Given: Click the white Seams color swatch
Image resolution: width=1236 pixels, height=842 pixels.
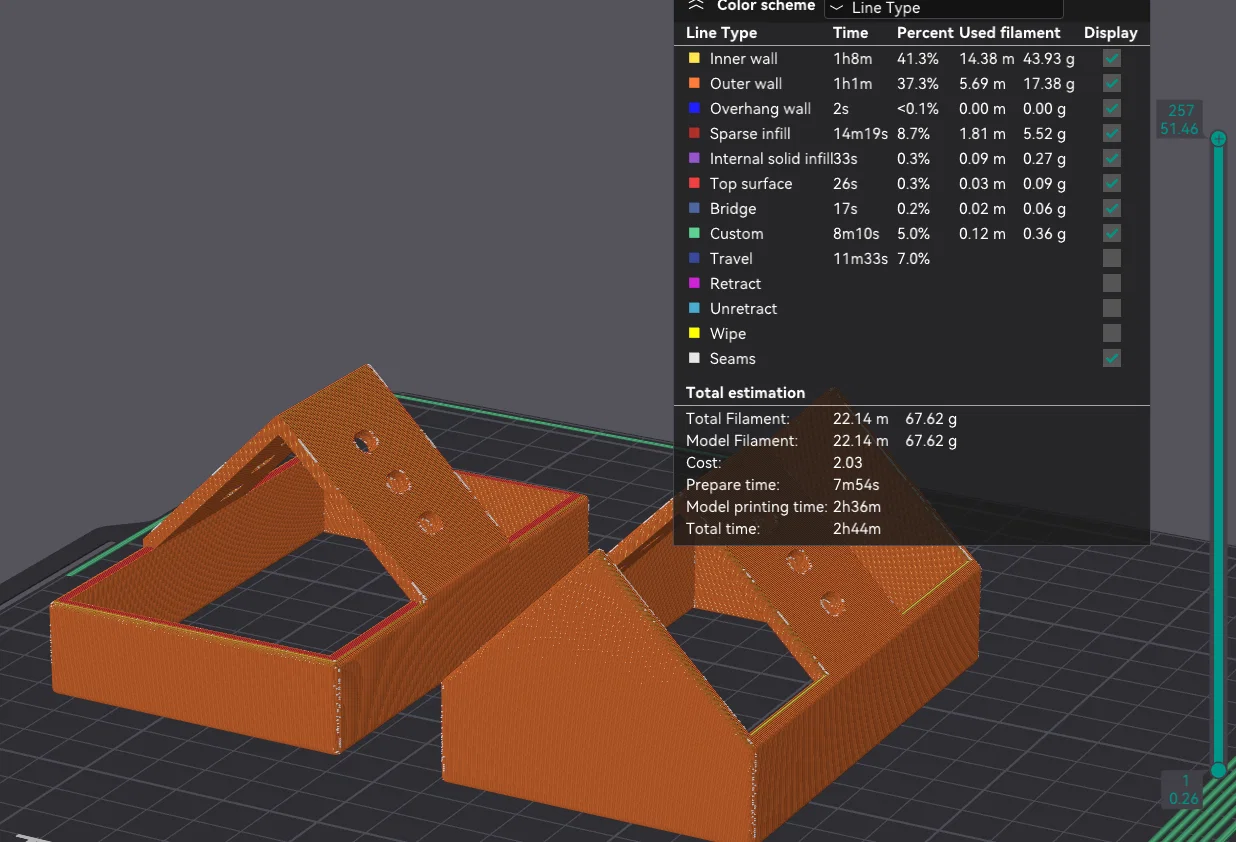Looking at the screenshot, I should [694, 358].
